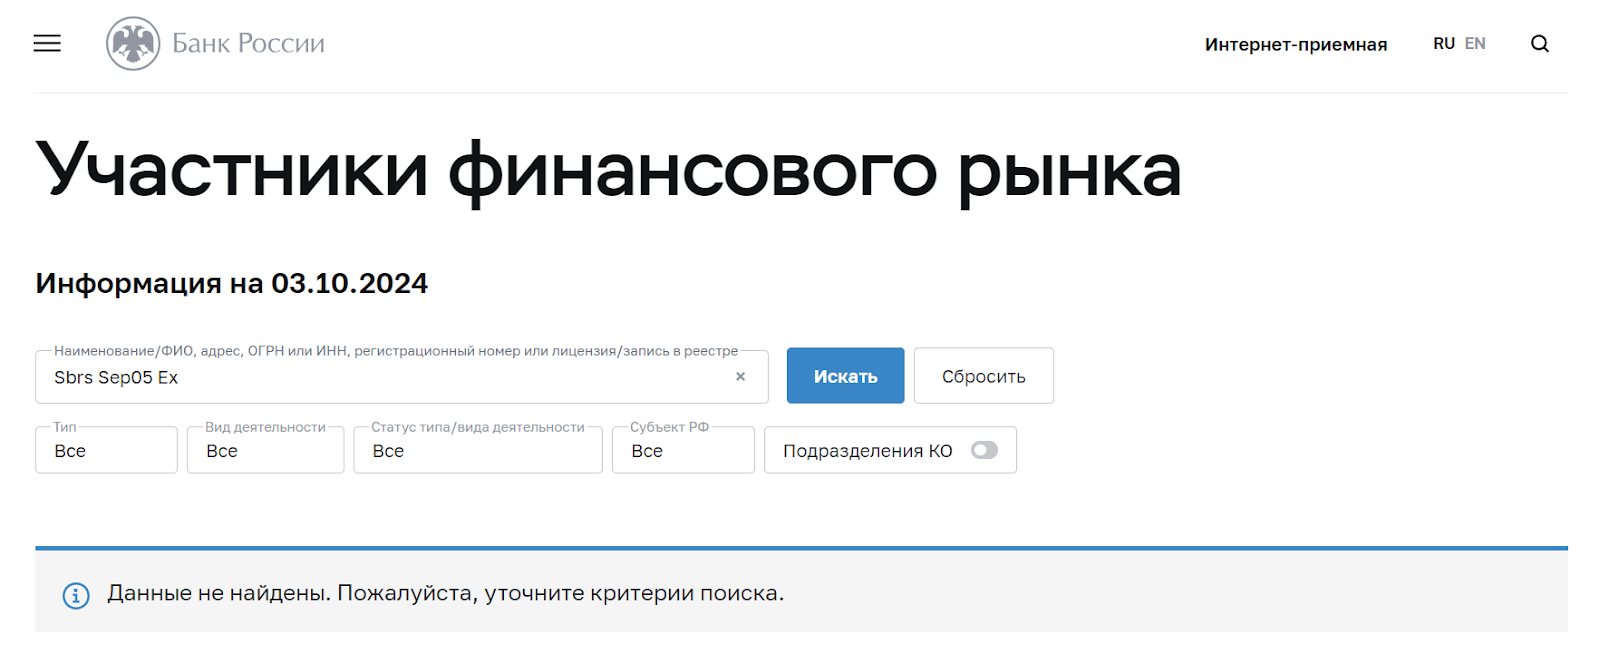The image size is (1600, 654).
Task: Open the hamburger menu
Action: [x=47, y=43]
